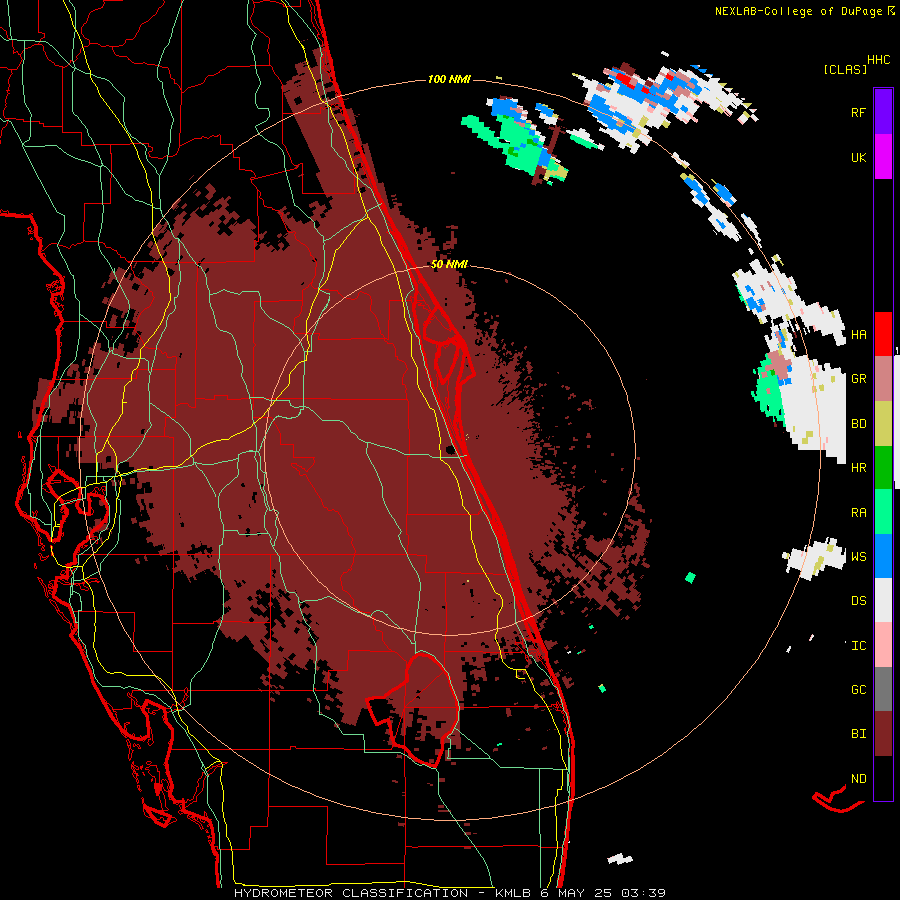900x900 pixels.
Task: Click the IC legend label
Action: (858, 645)
